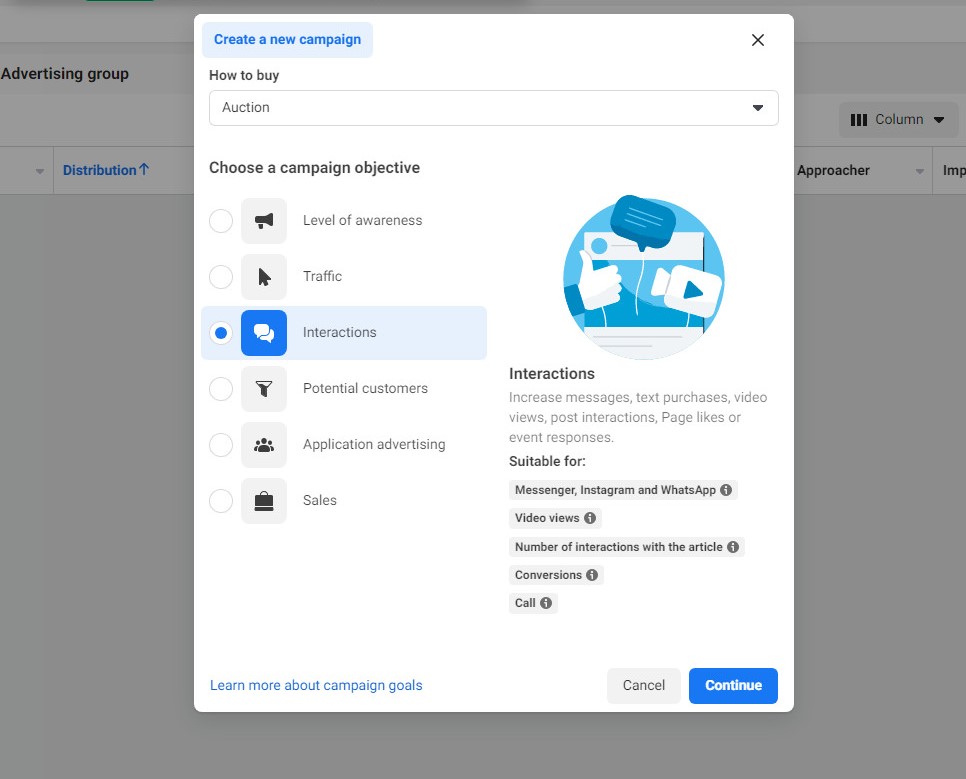Image resolution: width=966 pixels, height=779 pixels.
Task: Click the cursor Traffic objective icon
Action: (x=264, y=277)
